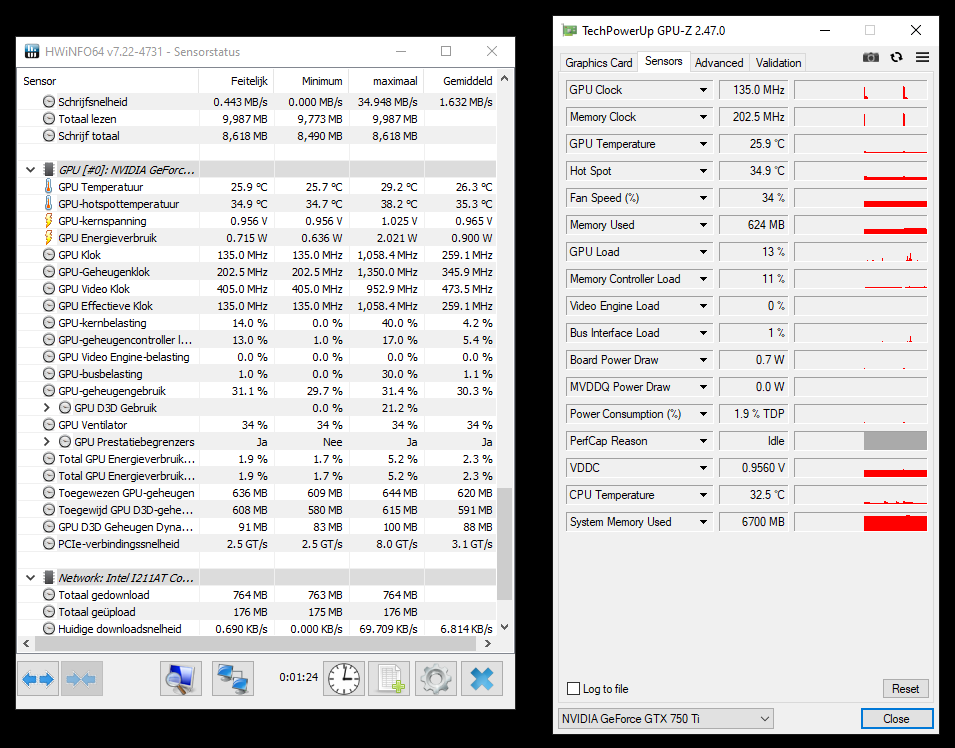Click HWiNFO remote network computers icon
This screenshot has width=955, height=748.
pyautogui.click(x=233, y=679)
